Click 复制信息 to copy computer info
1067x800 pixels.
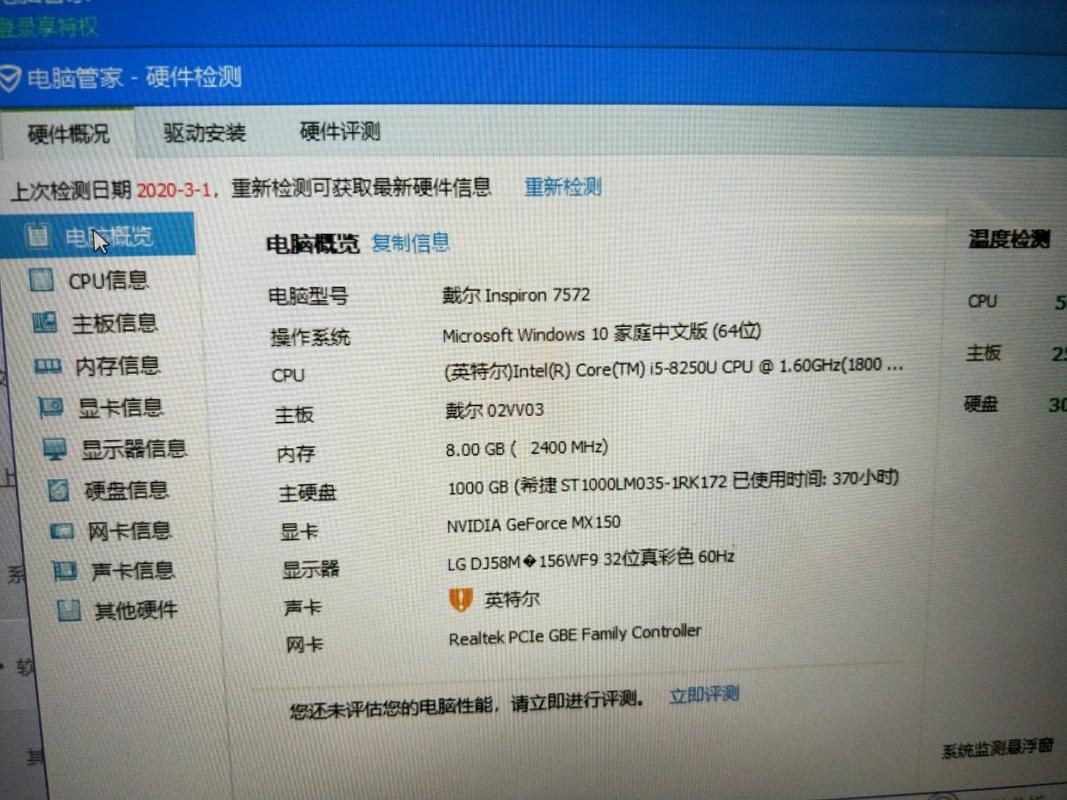[x=410, y=243]
